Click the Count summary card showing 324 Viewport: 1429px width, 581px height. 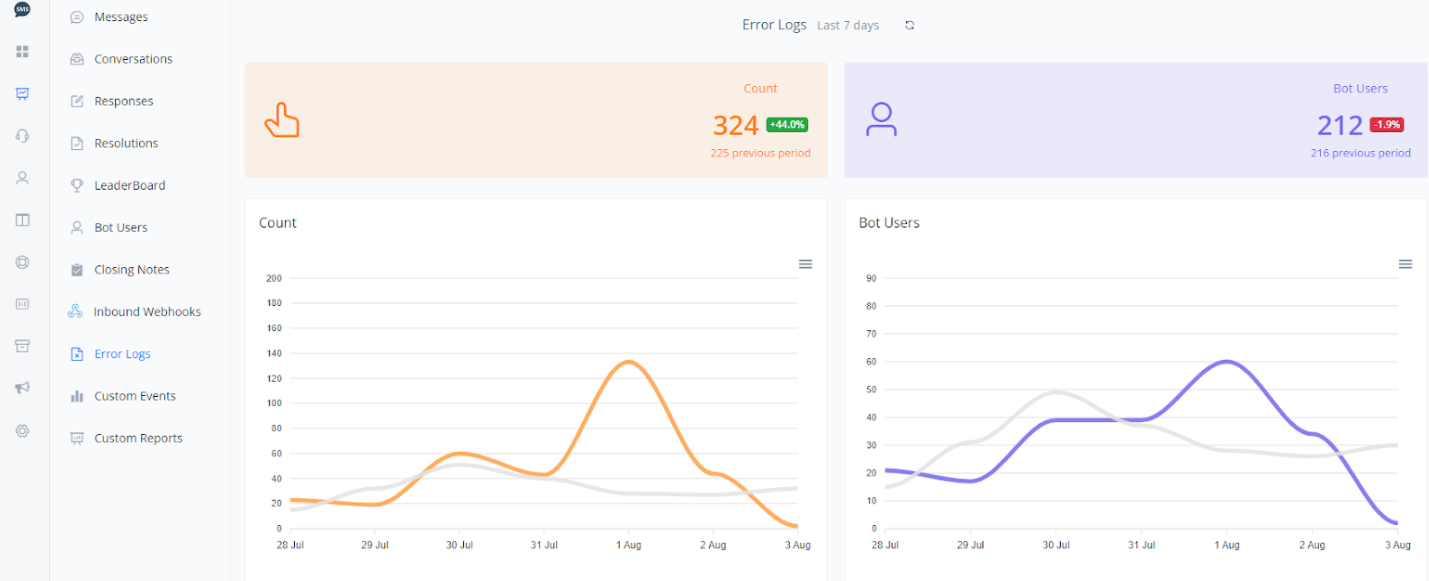point(535,120)
